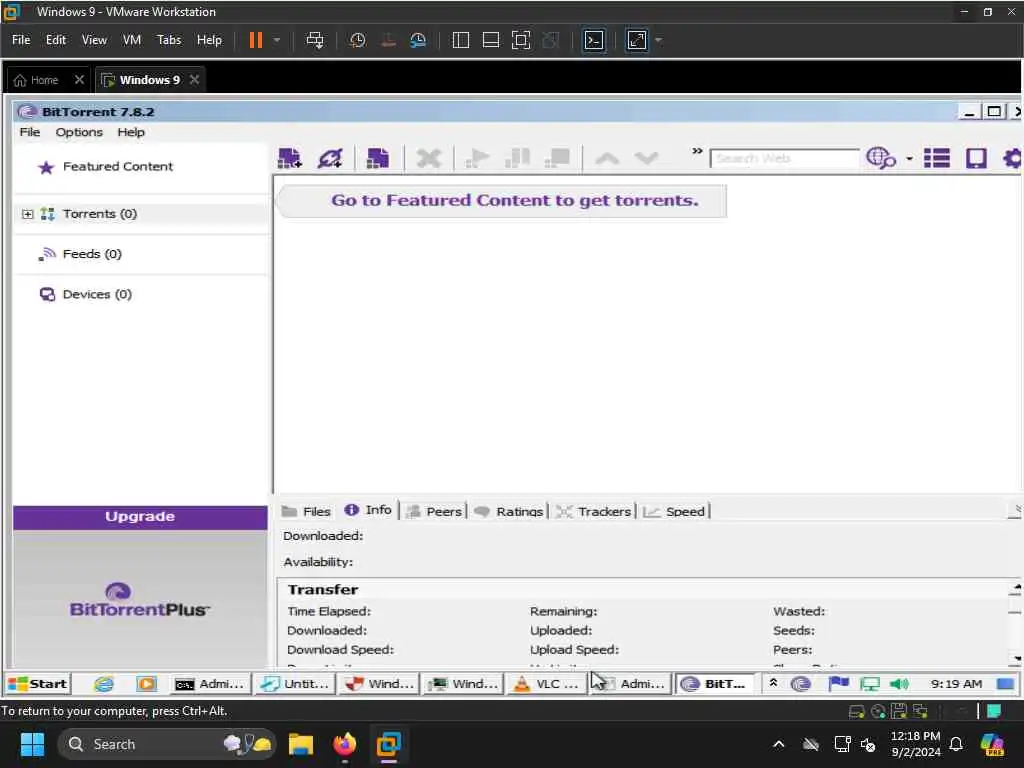Open BitTorrent preferences gear icon

[1012, 159]
